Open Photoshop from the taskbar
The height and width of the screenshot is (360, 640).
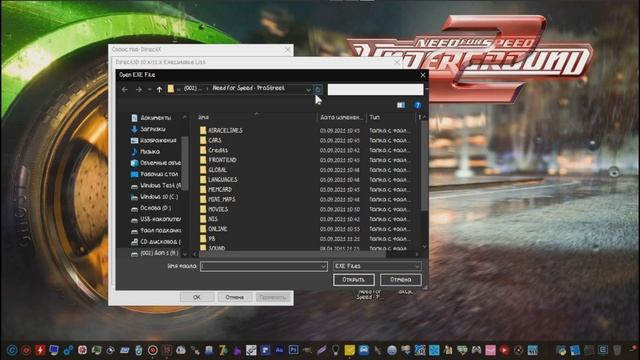pos(293,350)
